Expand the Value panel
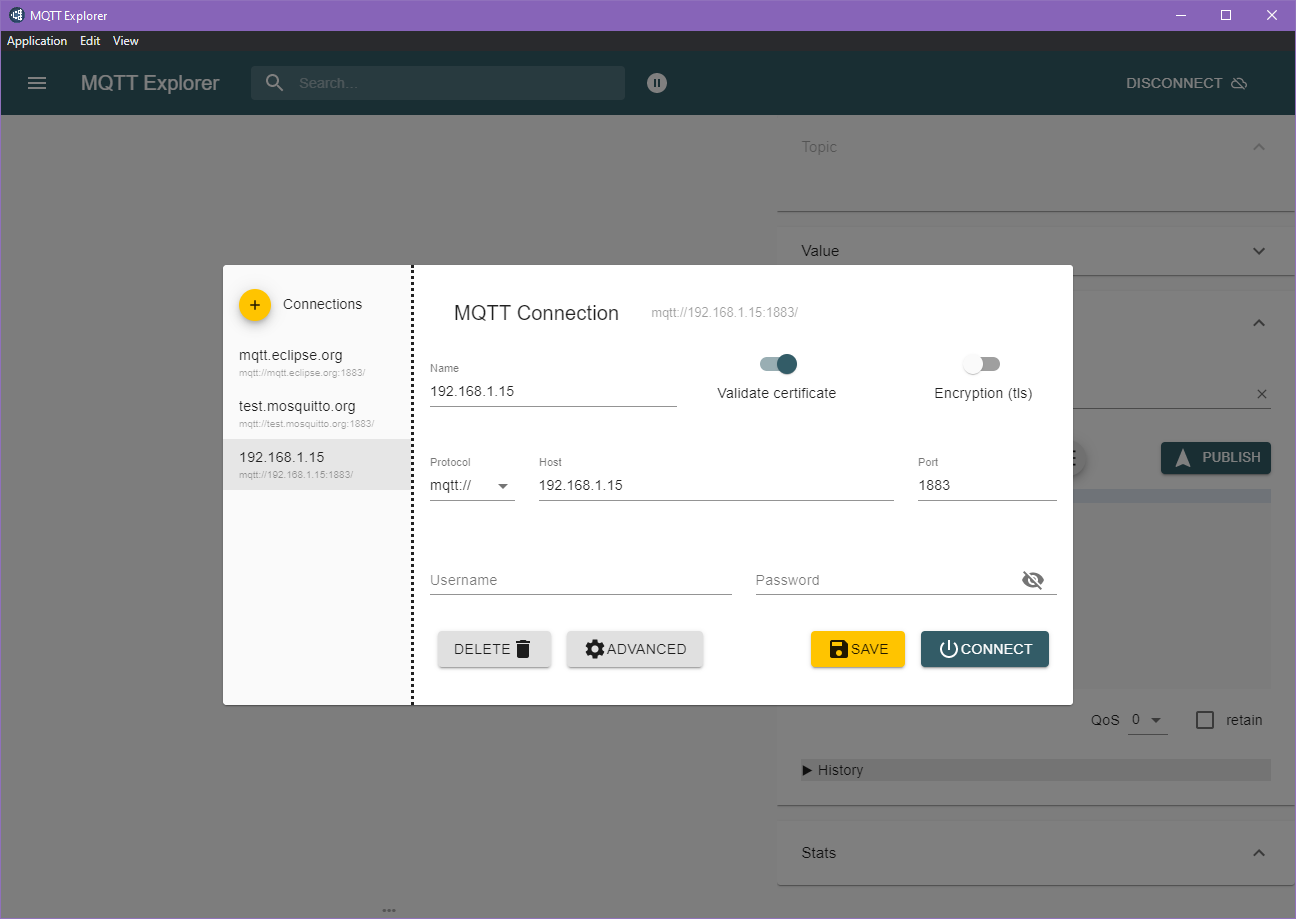1296x919 pixels. click(1259, 251)
